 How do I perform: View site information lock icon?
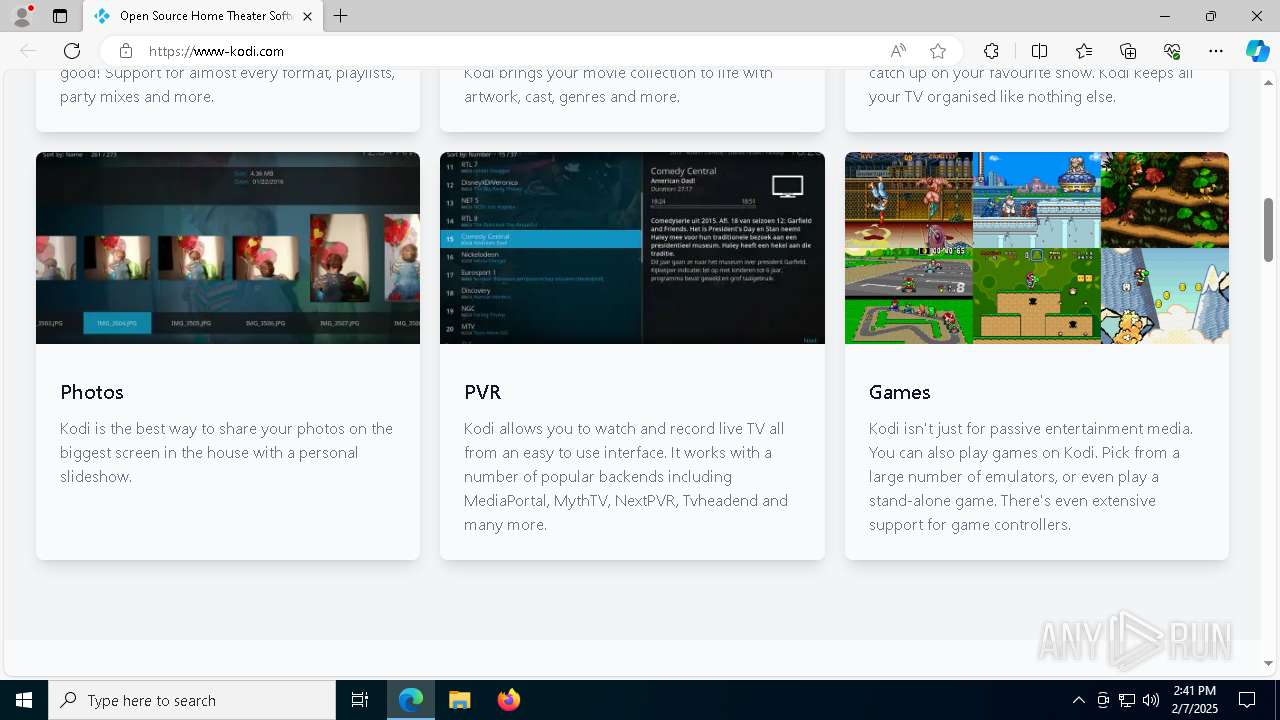coord(125,51)
